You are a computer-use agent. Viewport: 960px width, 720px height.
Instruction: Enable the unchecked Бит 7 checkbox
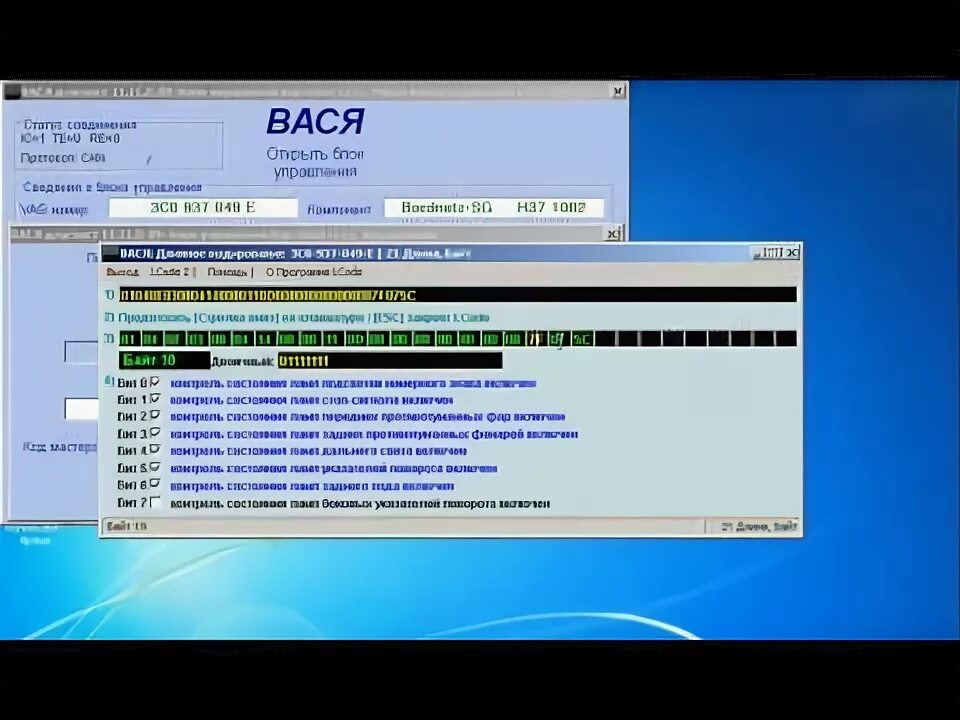(x=155, y=502)
